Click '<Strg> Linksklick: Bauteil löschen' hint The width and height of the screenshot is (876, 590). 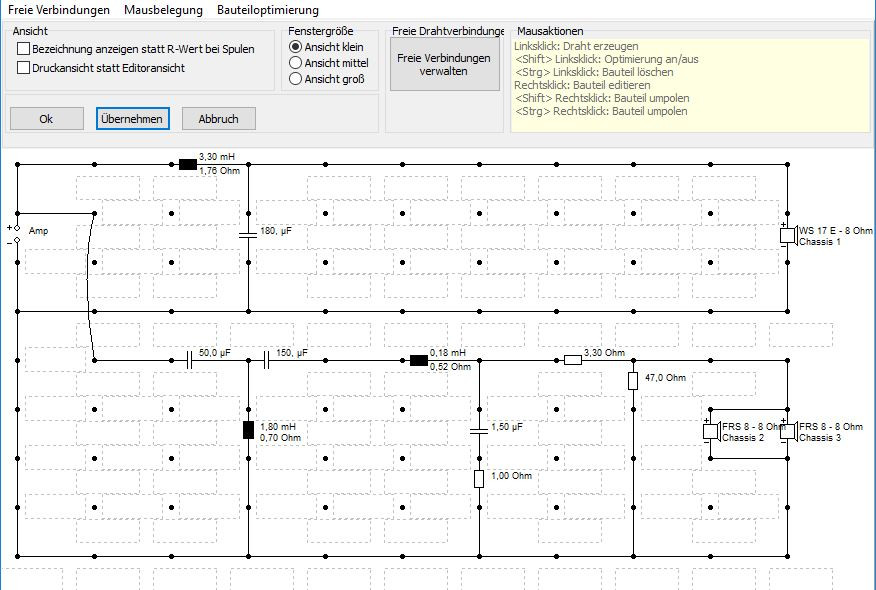pyautogui.click(x=594, y=72)
